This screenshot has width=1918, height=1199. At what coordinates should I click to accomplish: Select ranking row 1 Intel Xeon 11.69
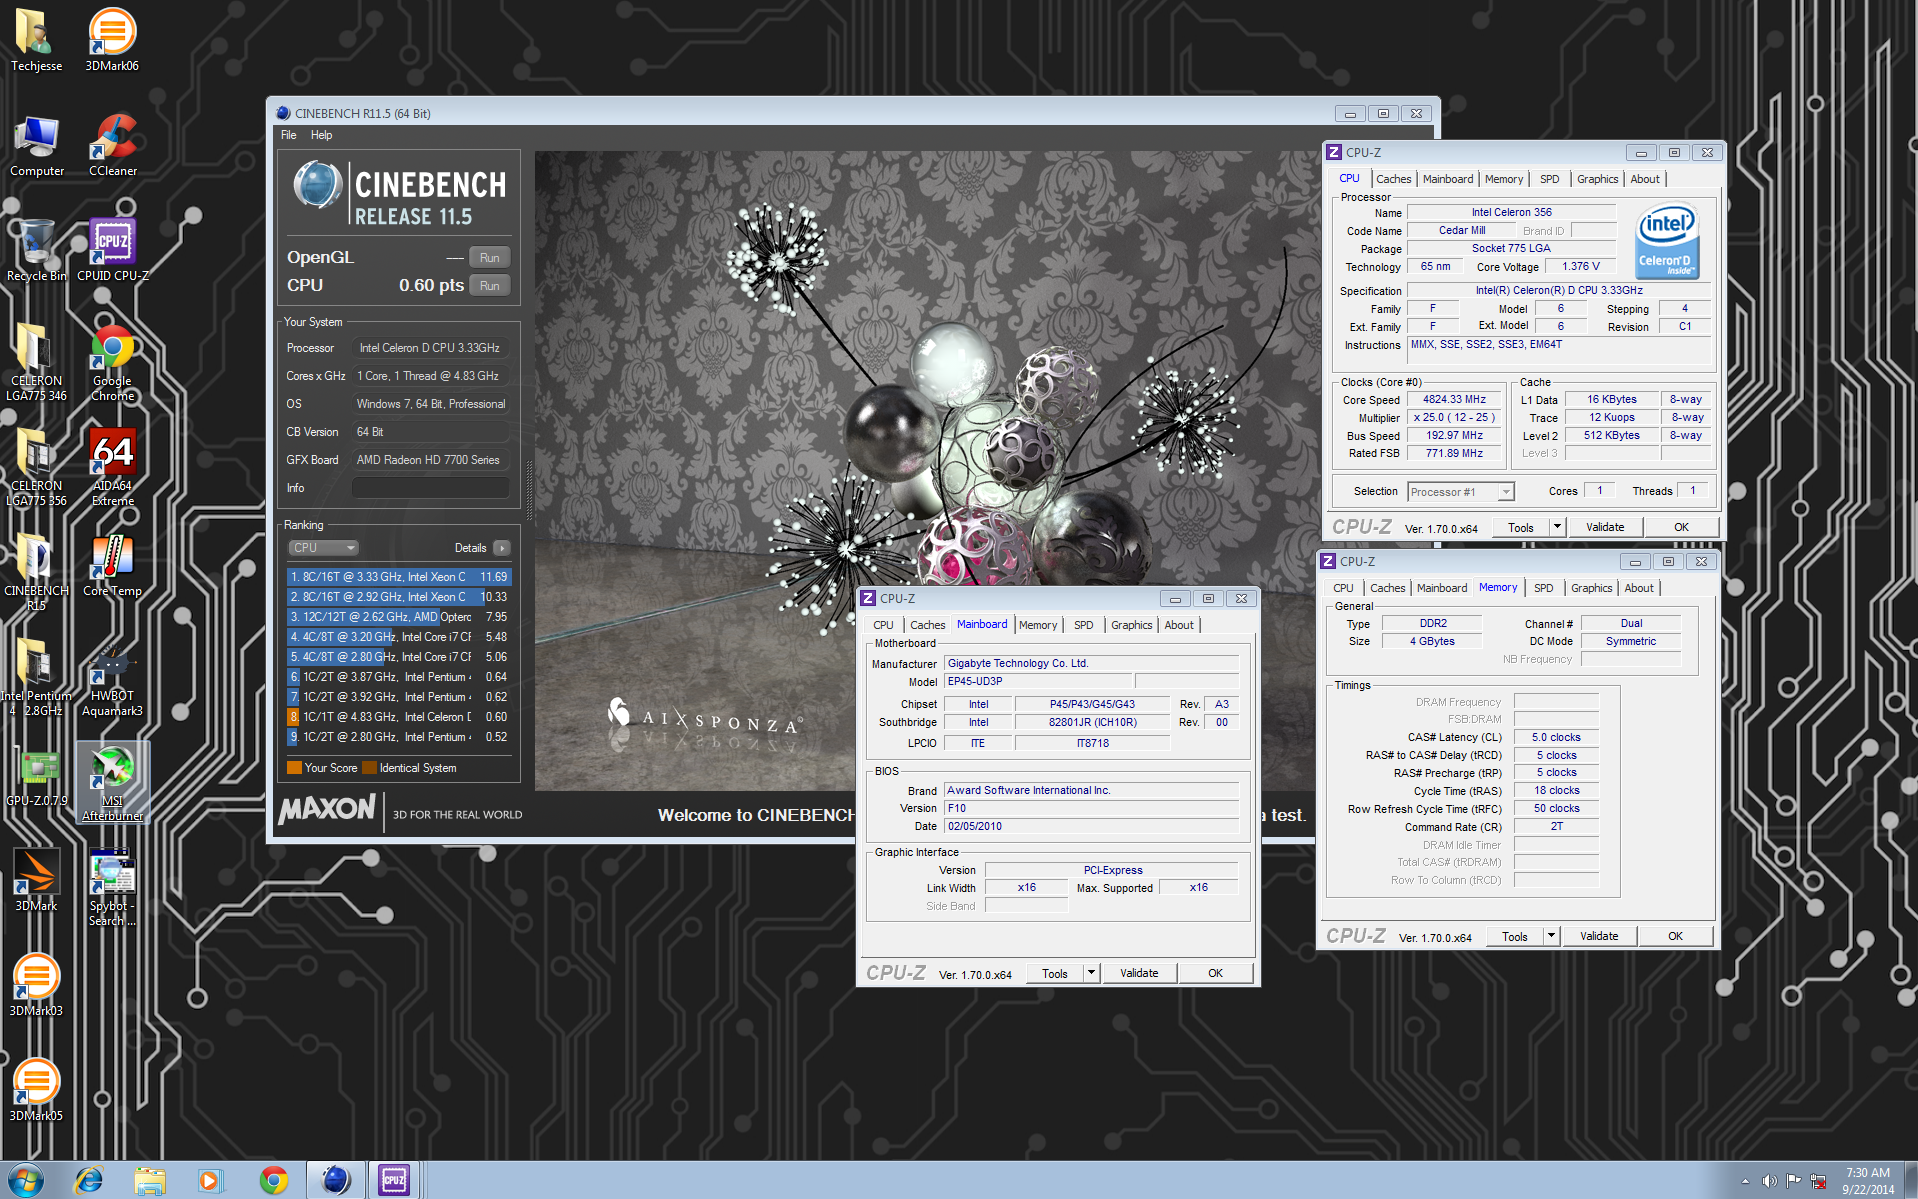[x=400, y=577]
